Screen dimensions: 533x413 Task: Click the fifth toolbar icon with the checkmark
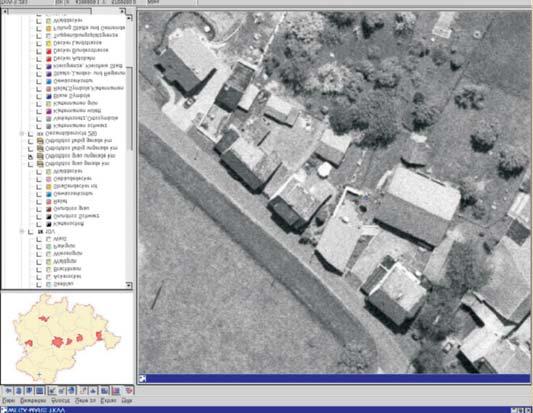click(52, 391)
